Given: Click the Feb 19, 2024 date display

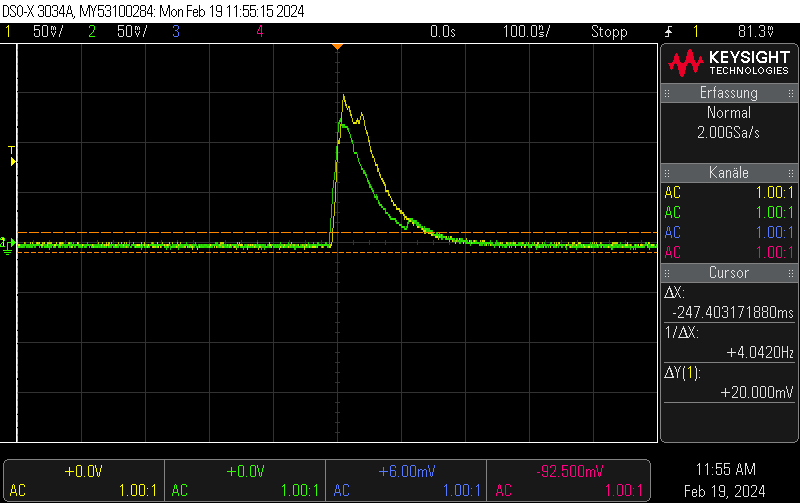Looking at the screenshot, I should point(724,491).
